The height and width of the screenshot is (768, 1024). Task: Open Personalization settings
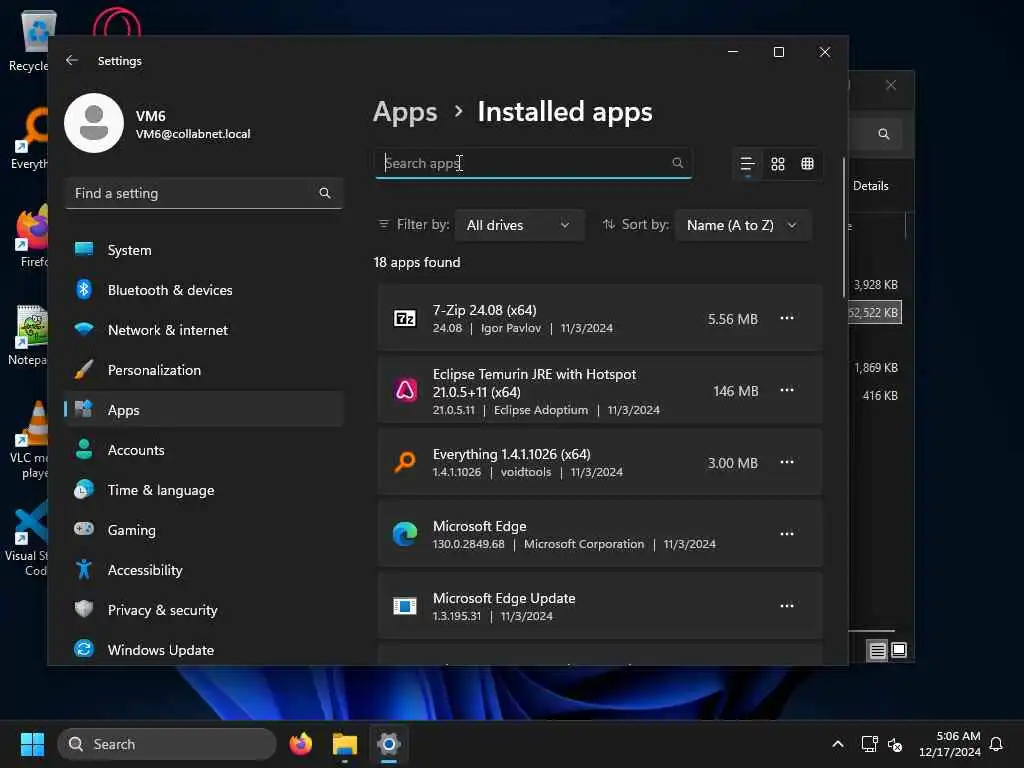point(204,370)
